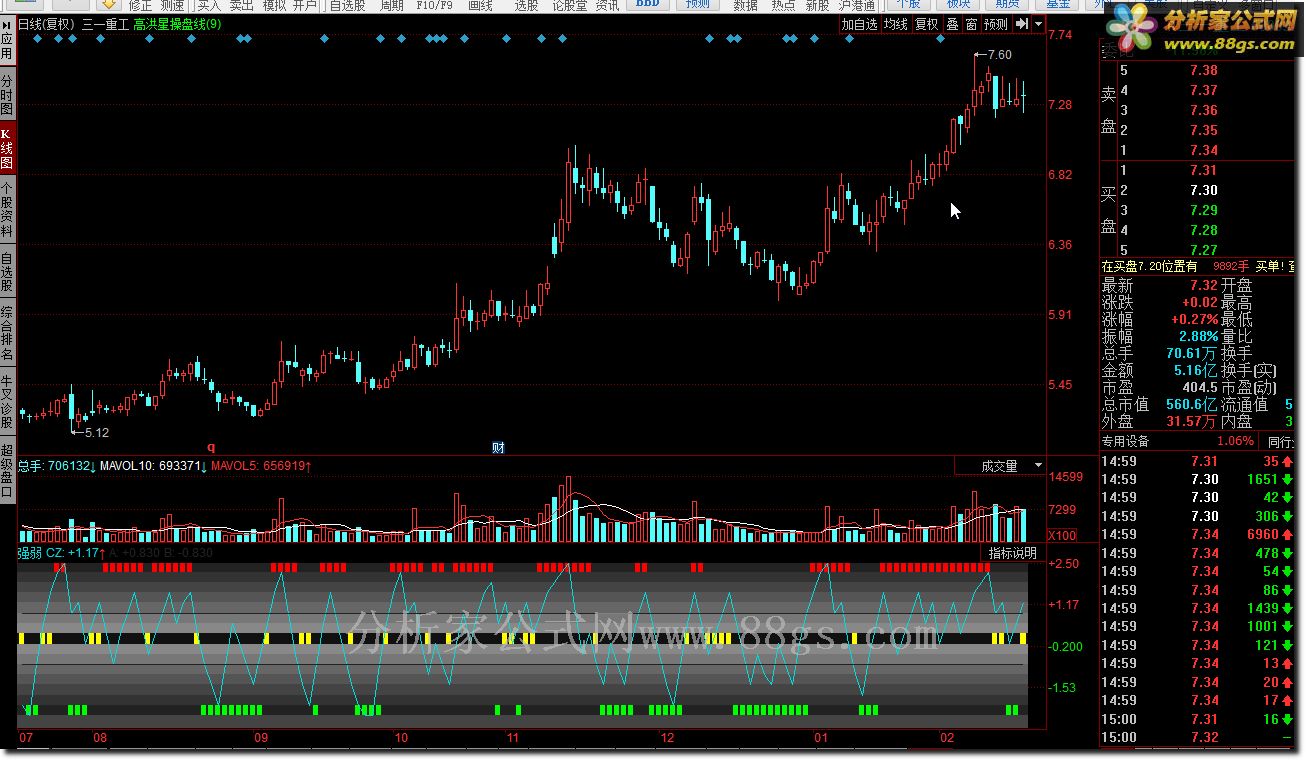
Task: Click the 指标说明 button
Action: pyautogui.click(x=1012, y=553)
